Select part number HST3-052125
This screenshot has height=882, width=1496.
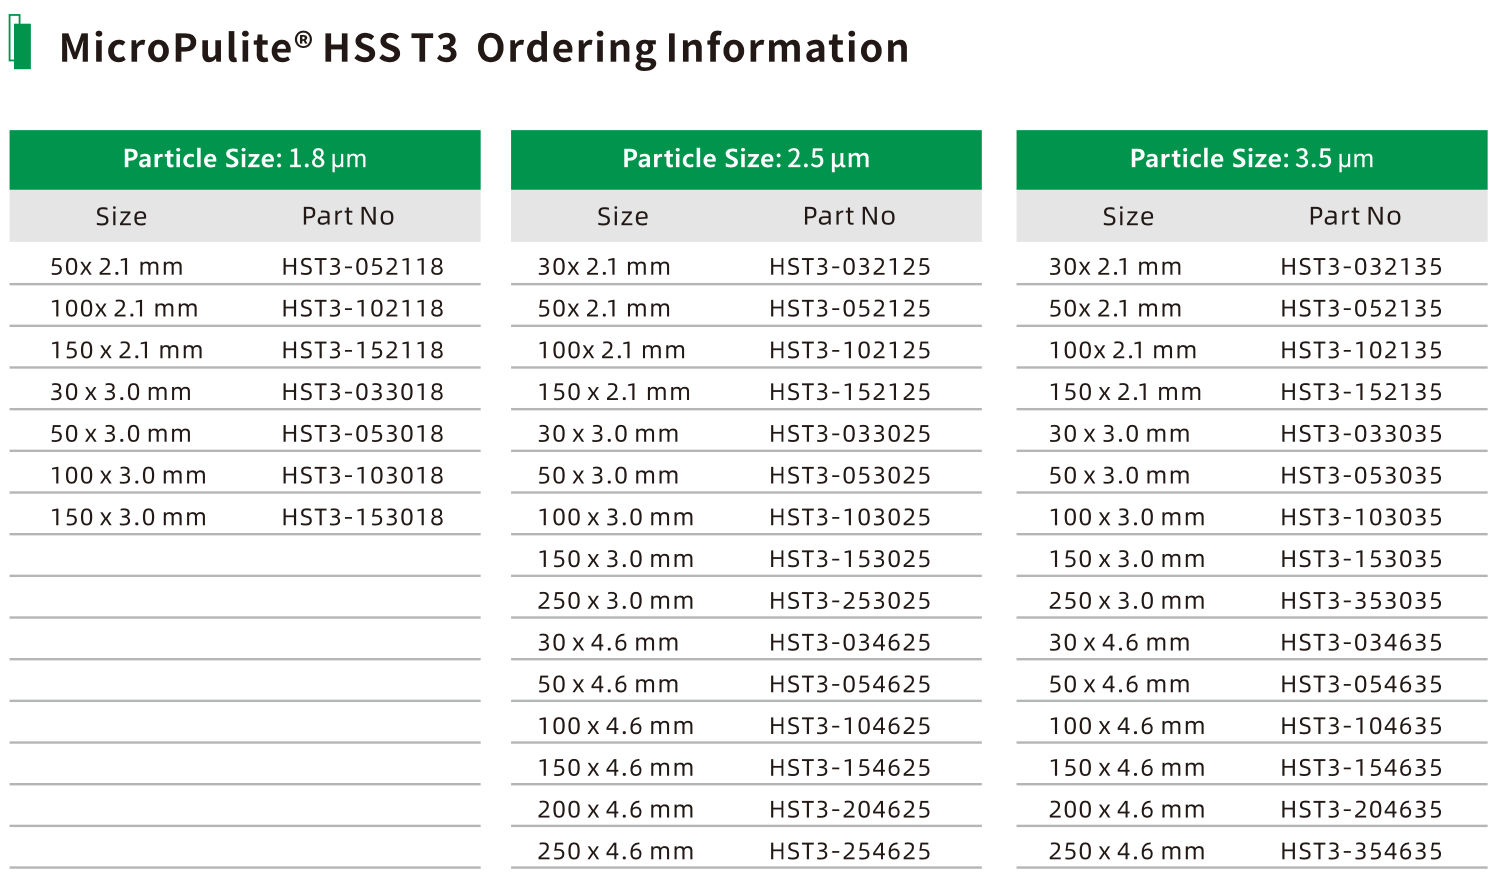click(x=850, y=309)
